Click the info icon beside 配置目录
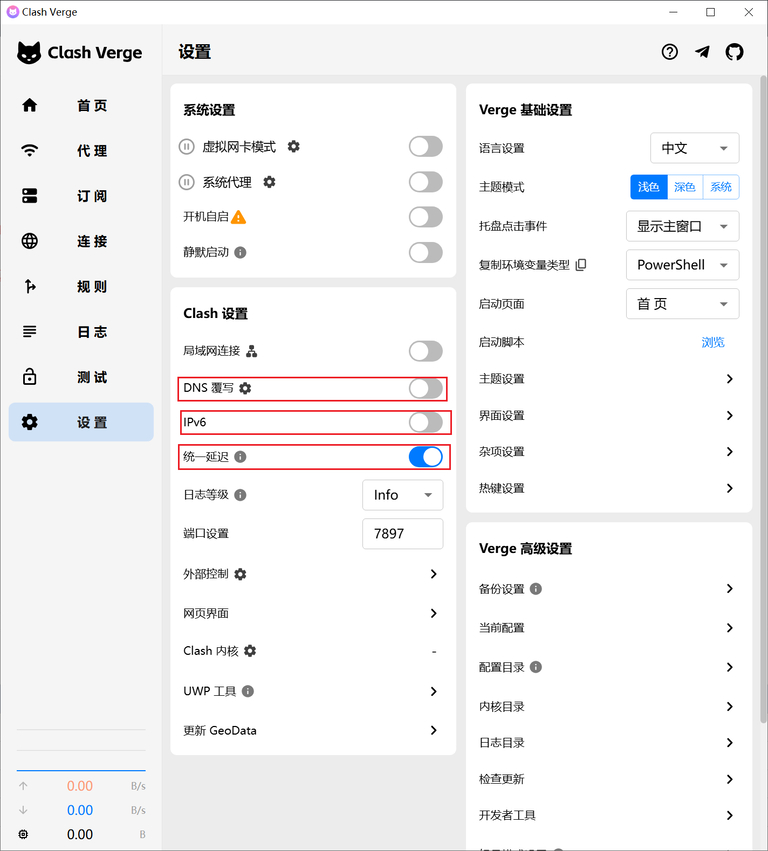Image resolution: width=768 pixels, height=851 pixels. (536, 667)
